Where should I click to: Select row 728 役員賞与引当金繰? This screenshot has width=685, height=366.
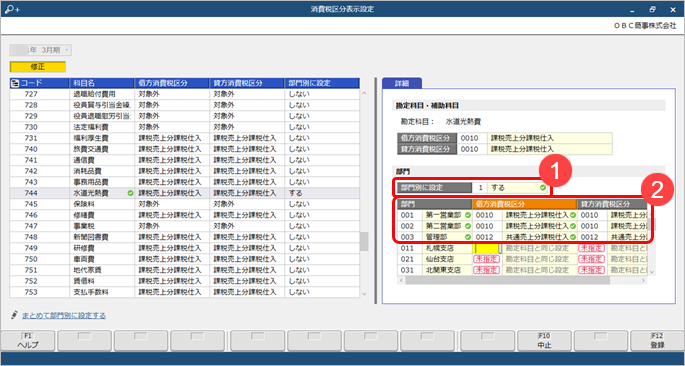184,105
